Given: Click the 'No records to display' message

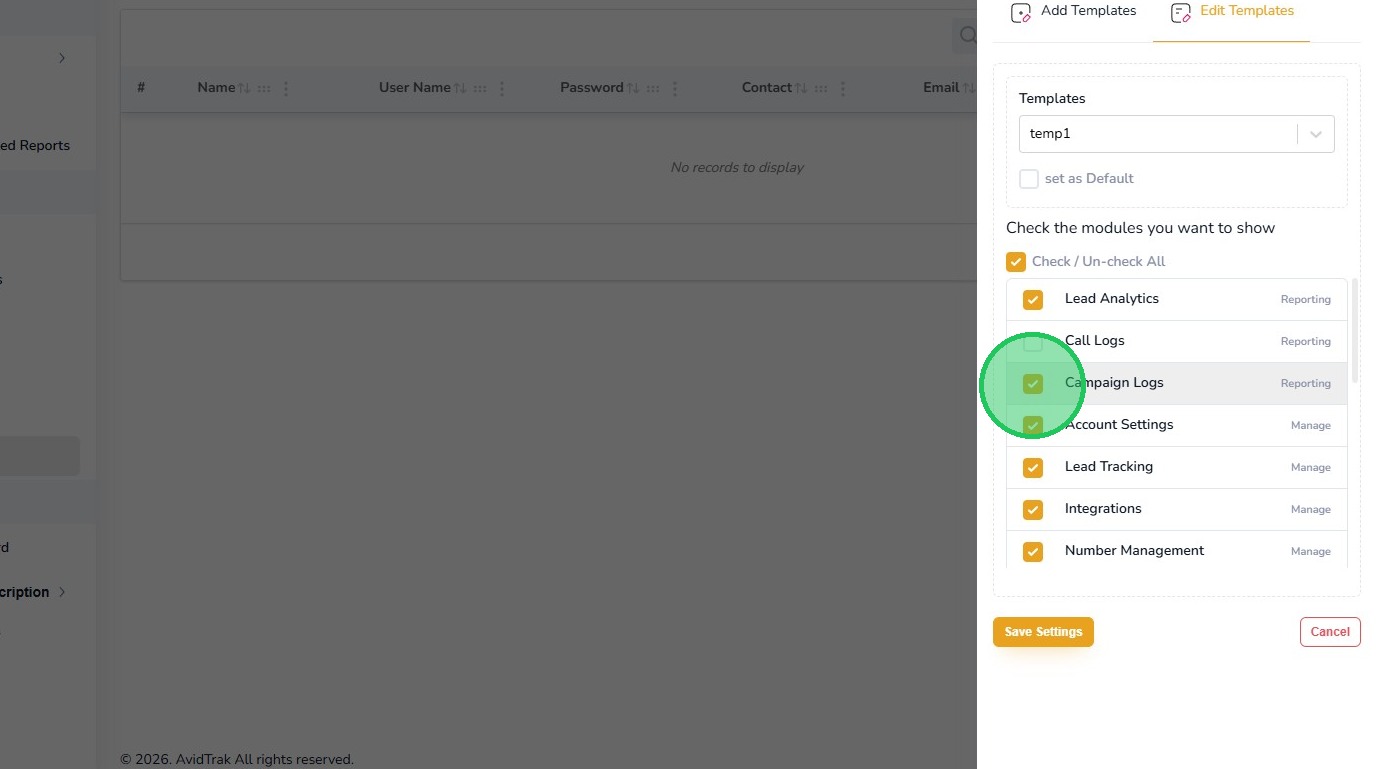Looking at the screenshot, I should 737,168.
